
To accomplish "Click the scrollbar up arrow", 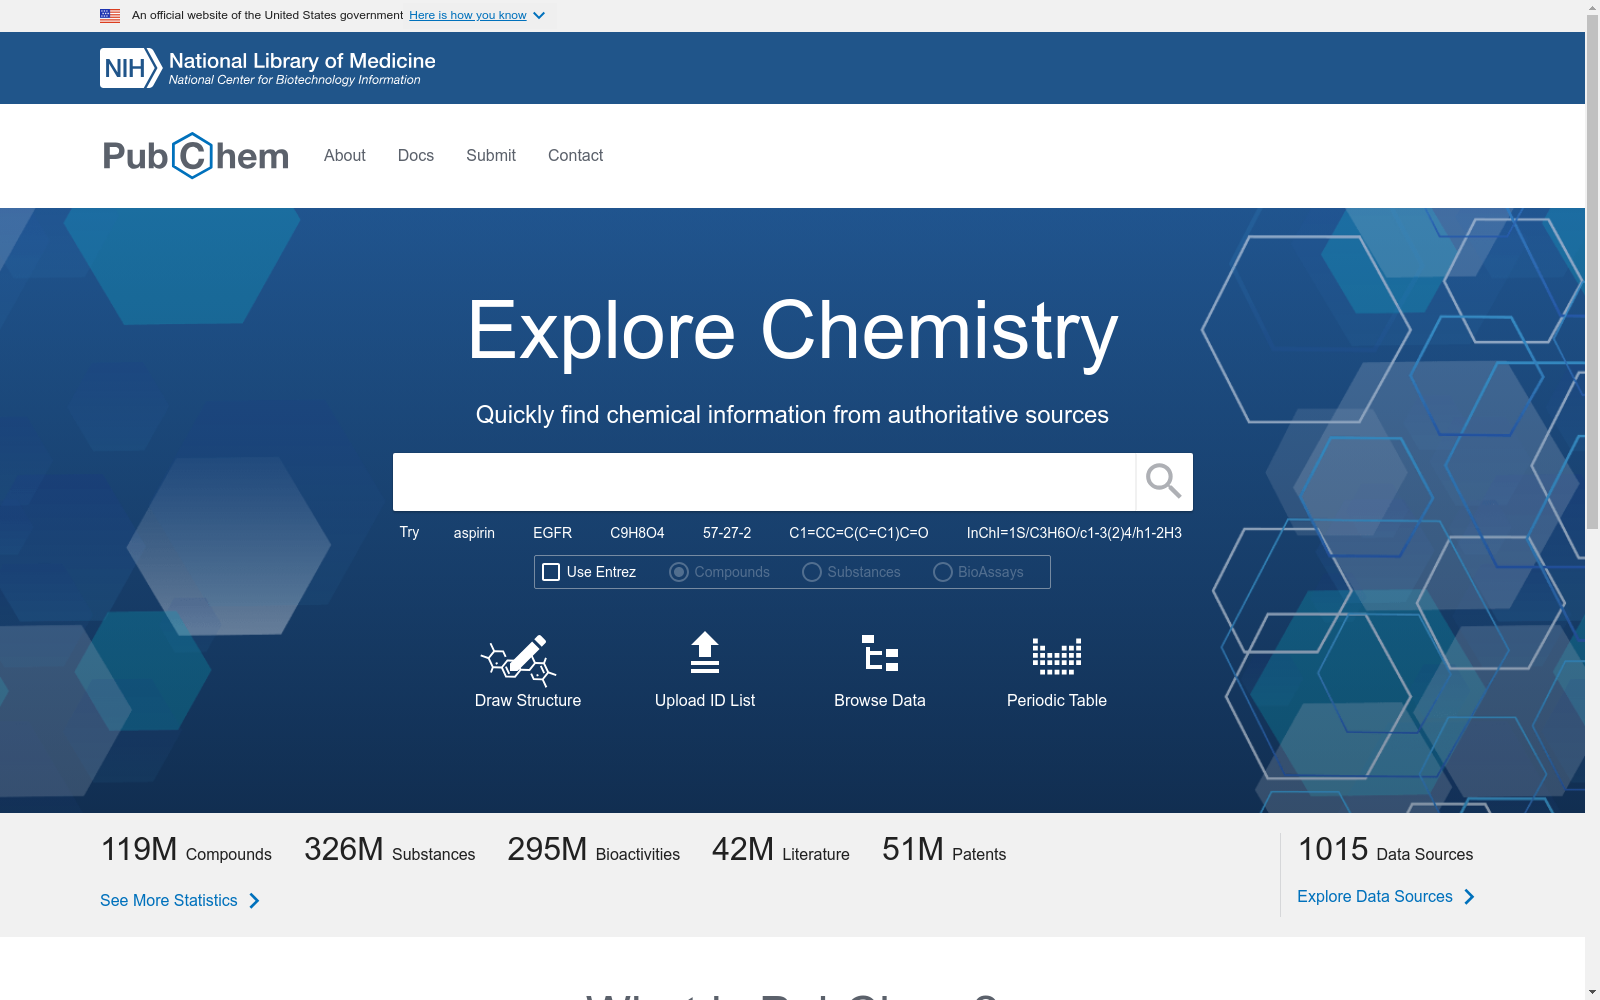I will (1592, 8).
